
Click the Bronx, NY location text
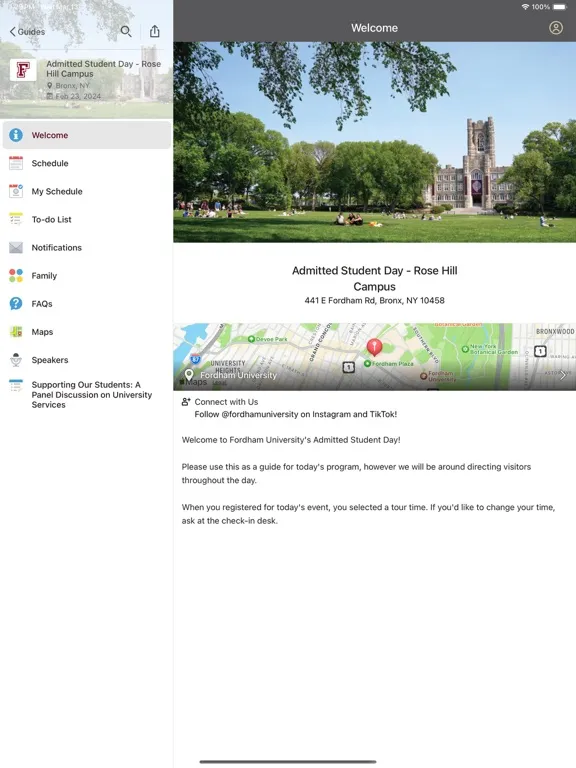72,85
